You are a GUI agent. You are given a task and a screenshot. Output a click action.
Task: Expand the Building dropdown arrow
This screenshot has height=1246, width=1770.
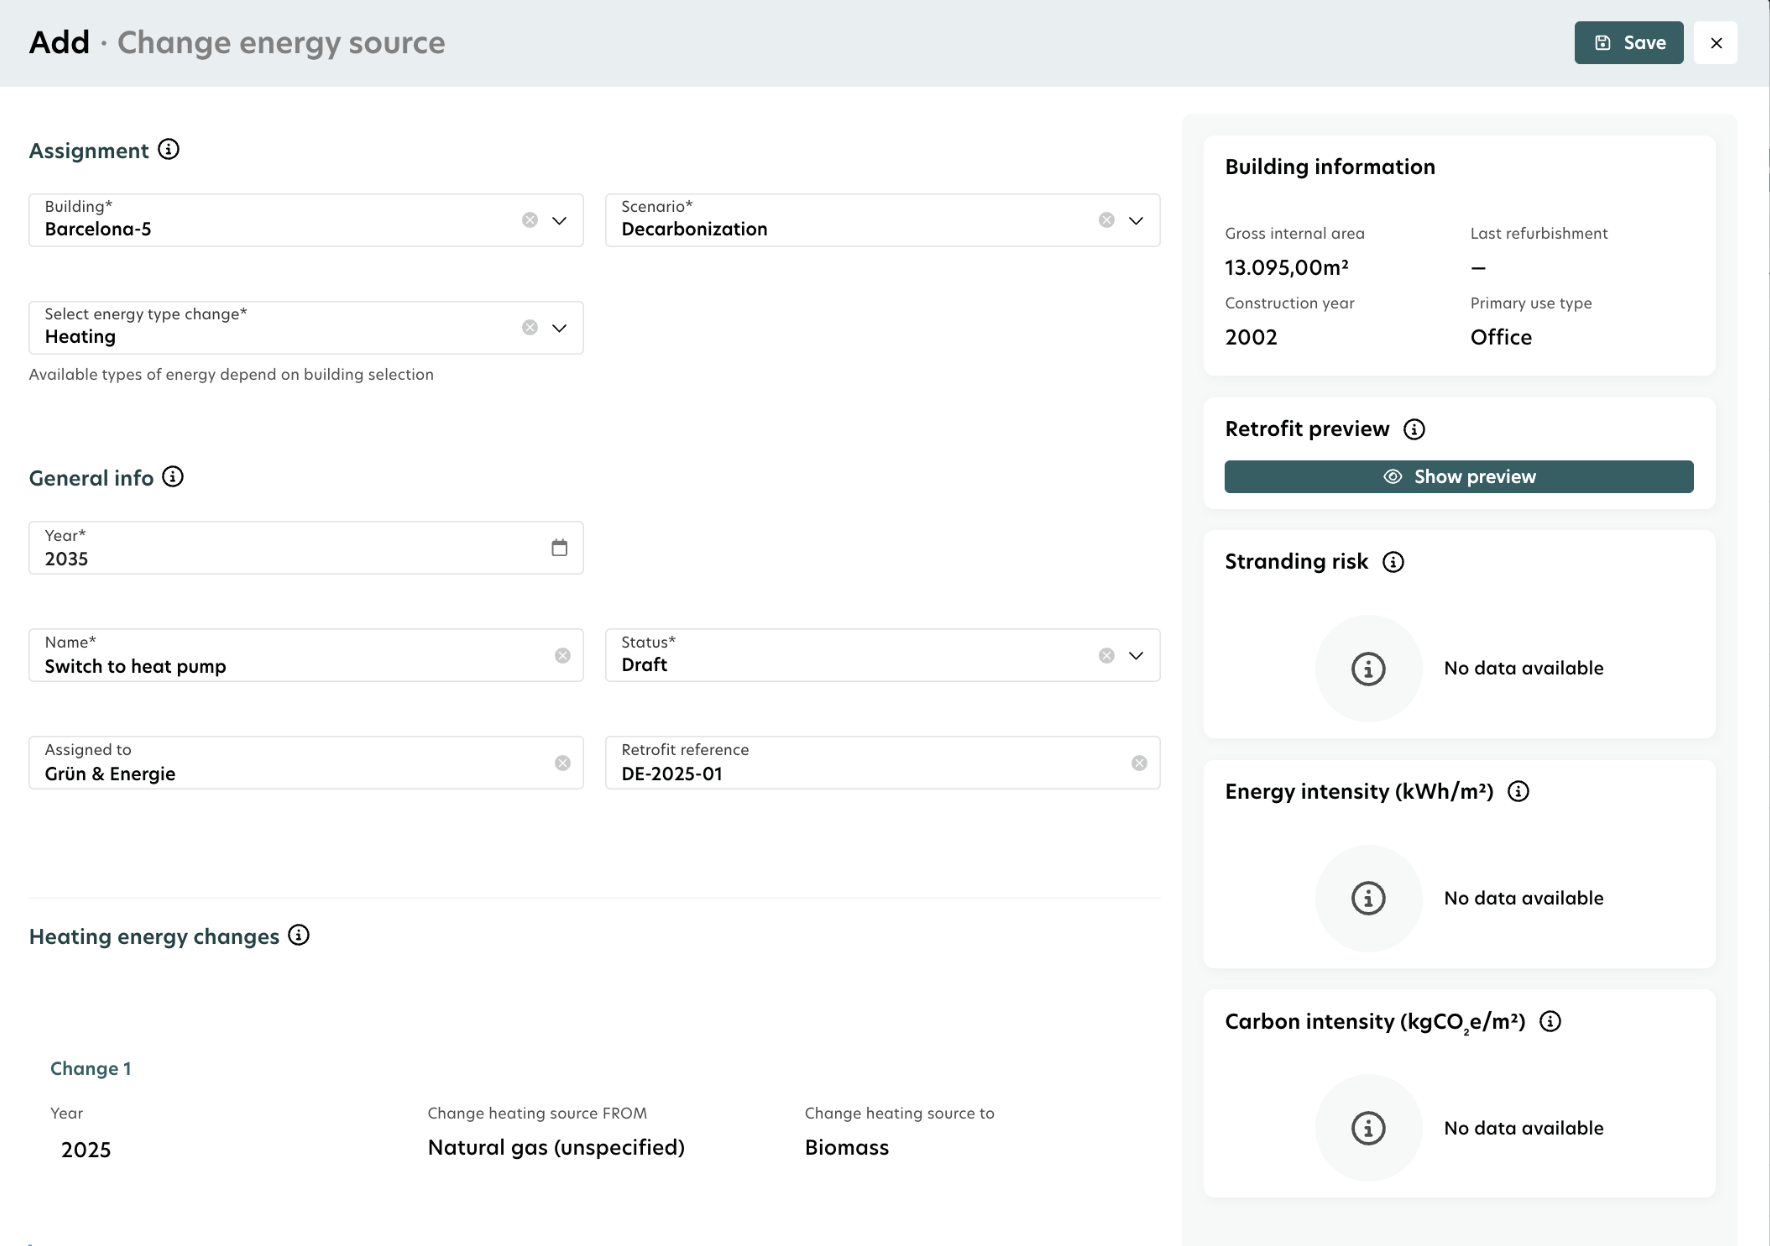pos(559,220)
